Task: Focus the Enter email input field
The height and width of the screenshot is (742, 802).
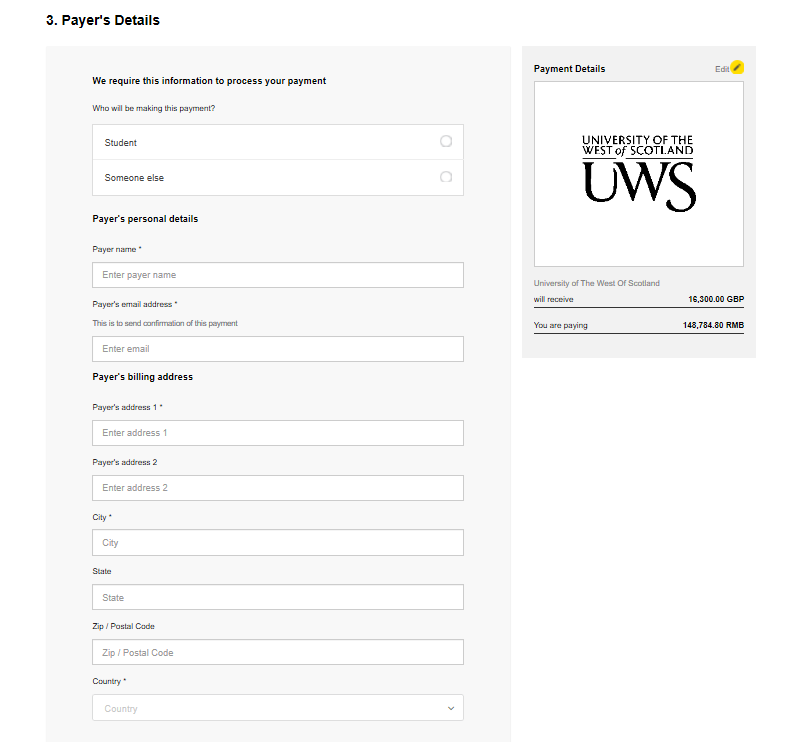Action: [x=277, y=349]
